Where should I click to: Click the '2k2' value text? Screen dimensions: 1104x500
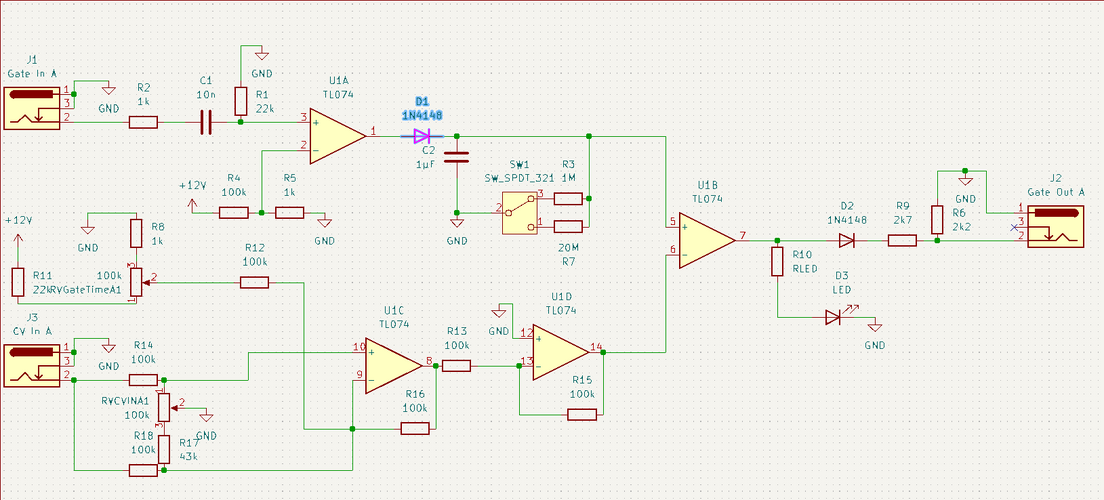click(x=962, y=227)
